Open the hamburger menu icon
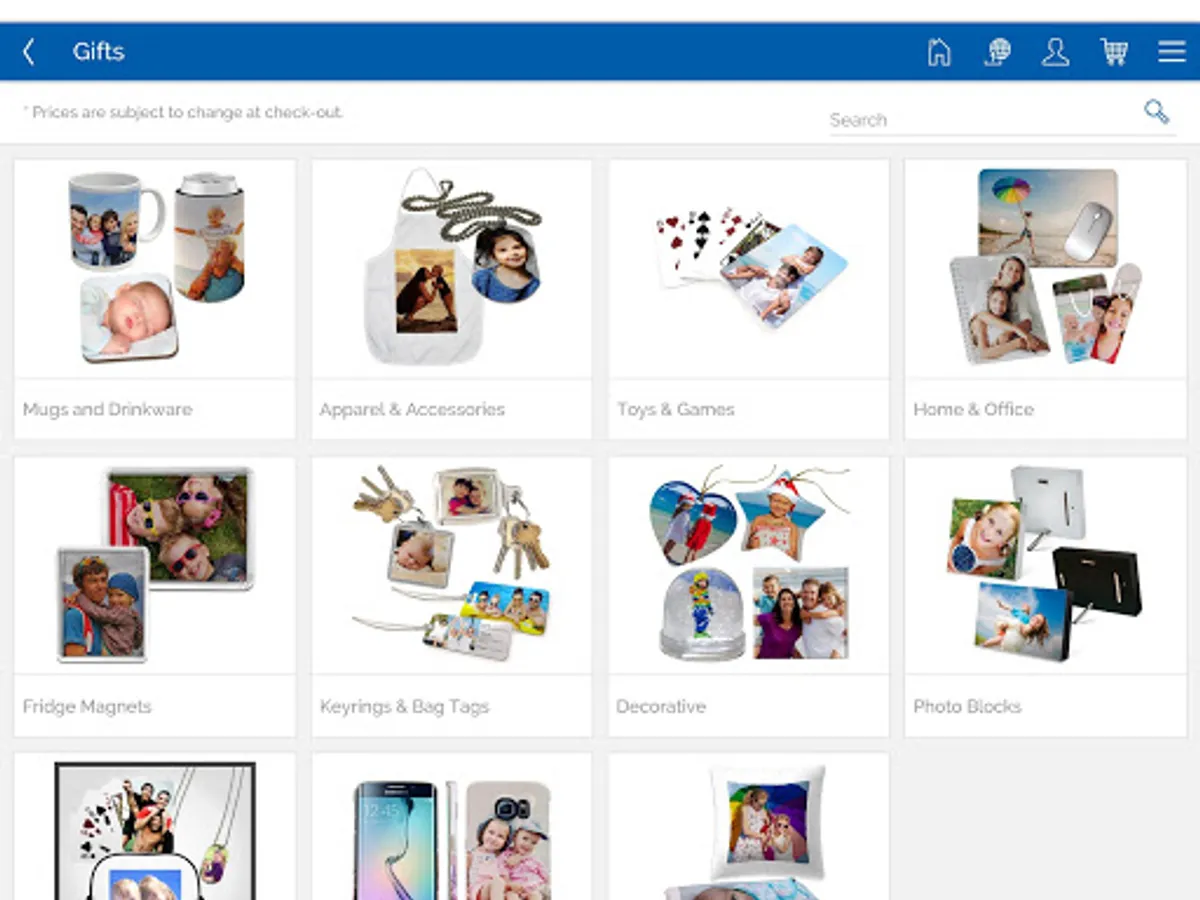The image size is (1200, 900). [1172, 52]
